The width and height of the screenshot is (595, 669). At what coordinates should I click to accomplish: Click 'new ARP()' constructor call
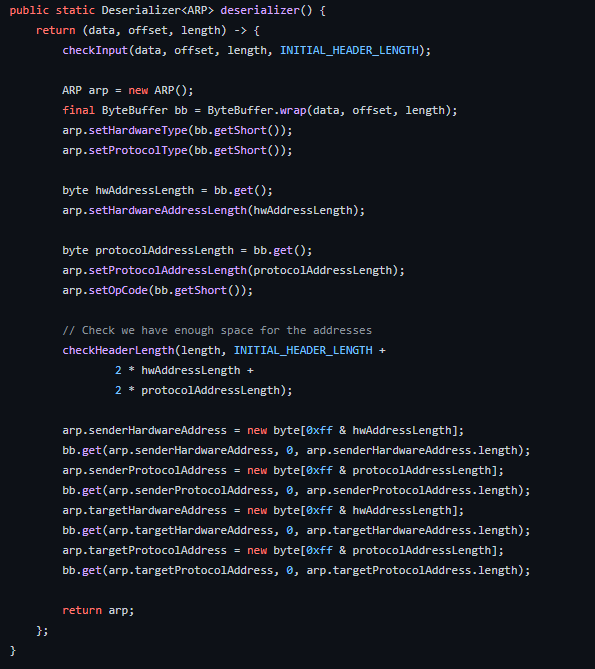158,90
